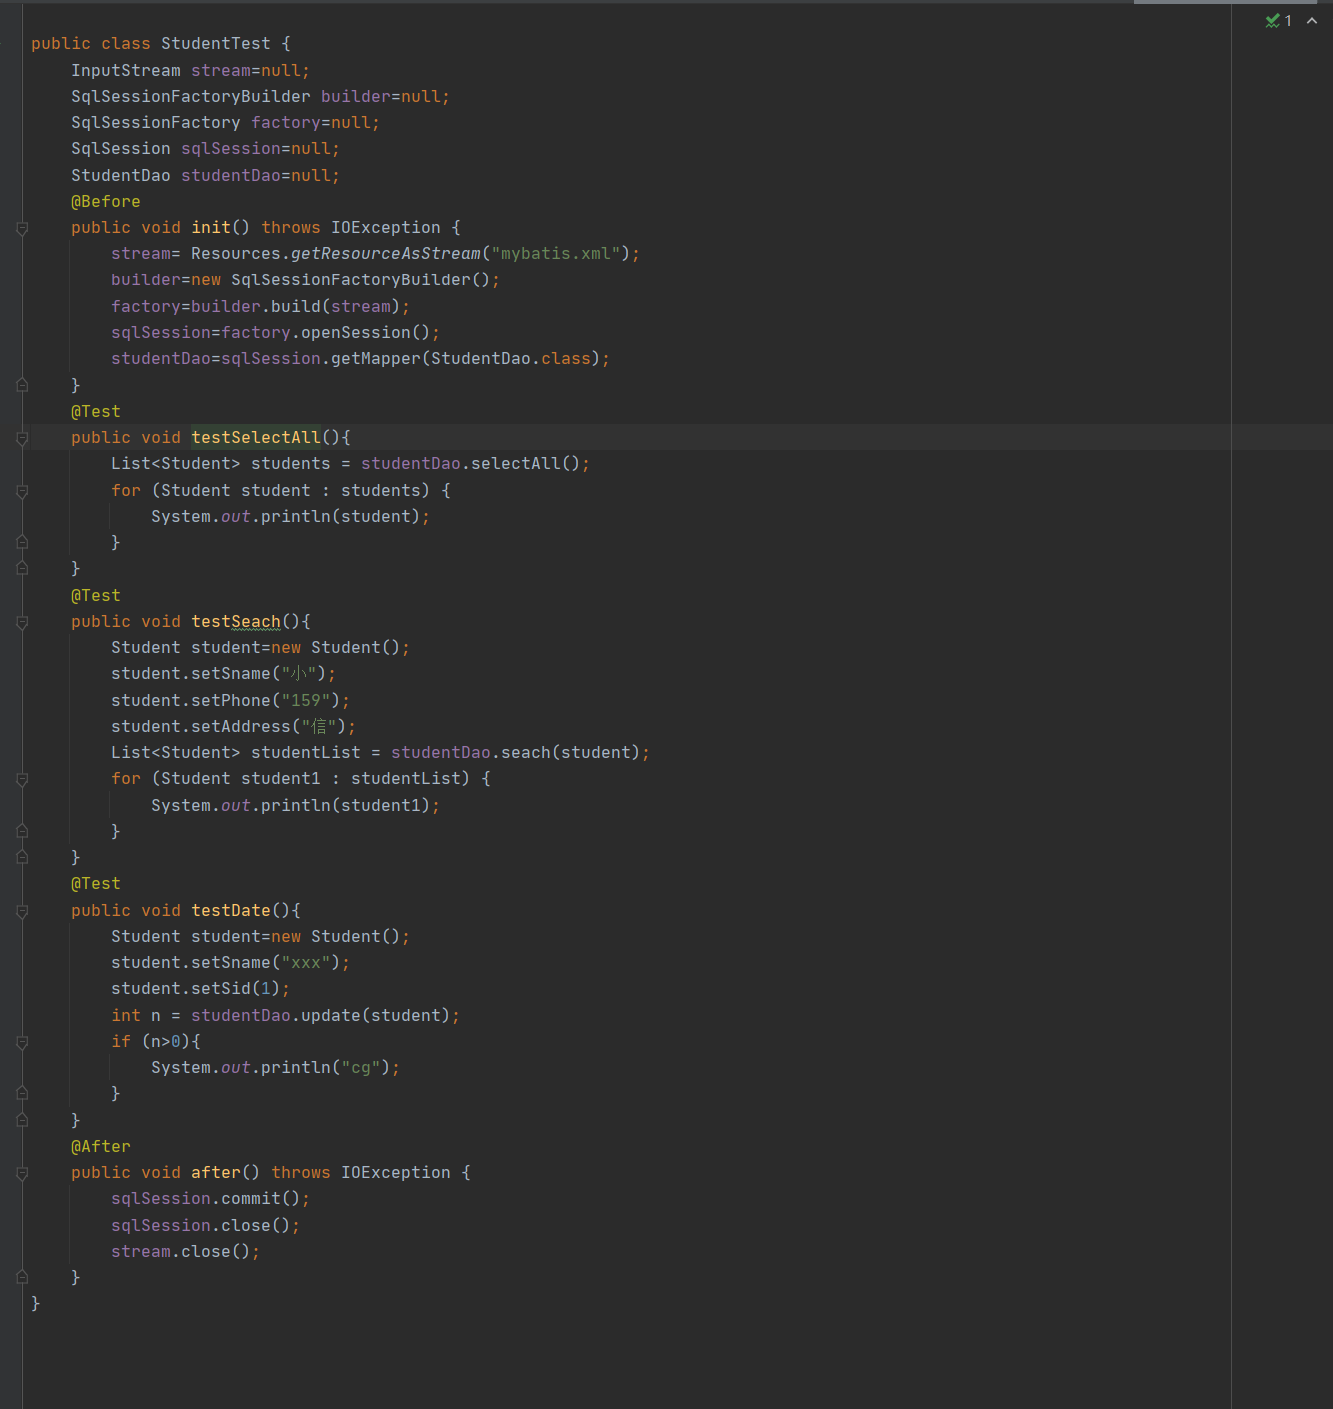The image size is (1333, 1409).
Task: Click IOException in after method signature
Action: pos(396,1173)
